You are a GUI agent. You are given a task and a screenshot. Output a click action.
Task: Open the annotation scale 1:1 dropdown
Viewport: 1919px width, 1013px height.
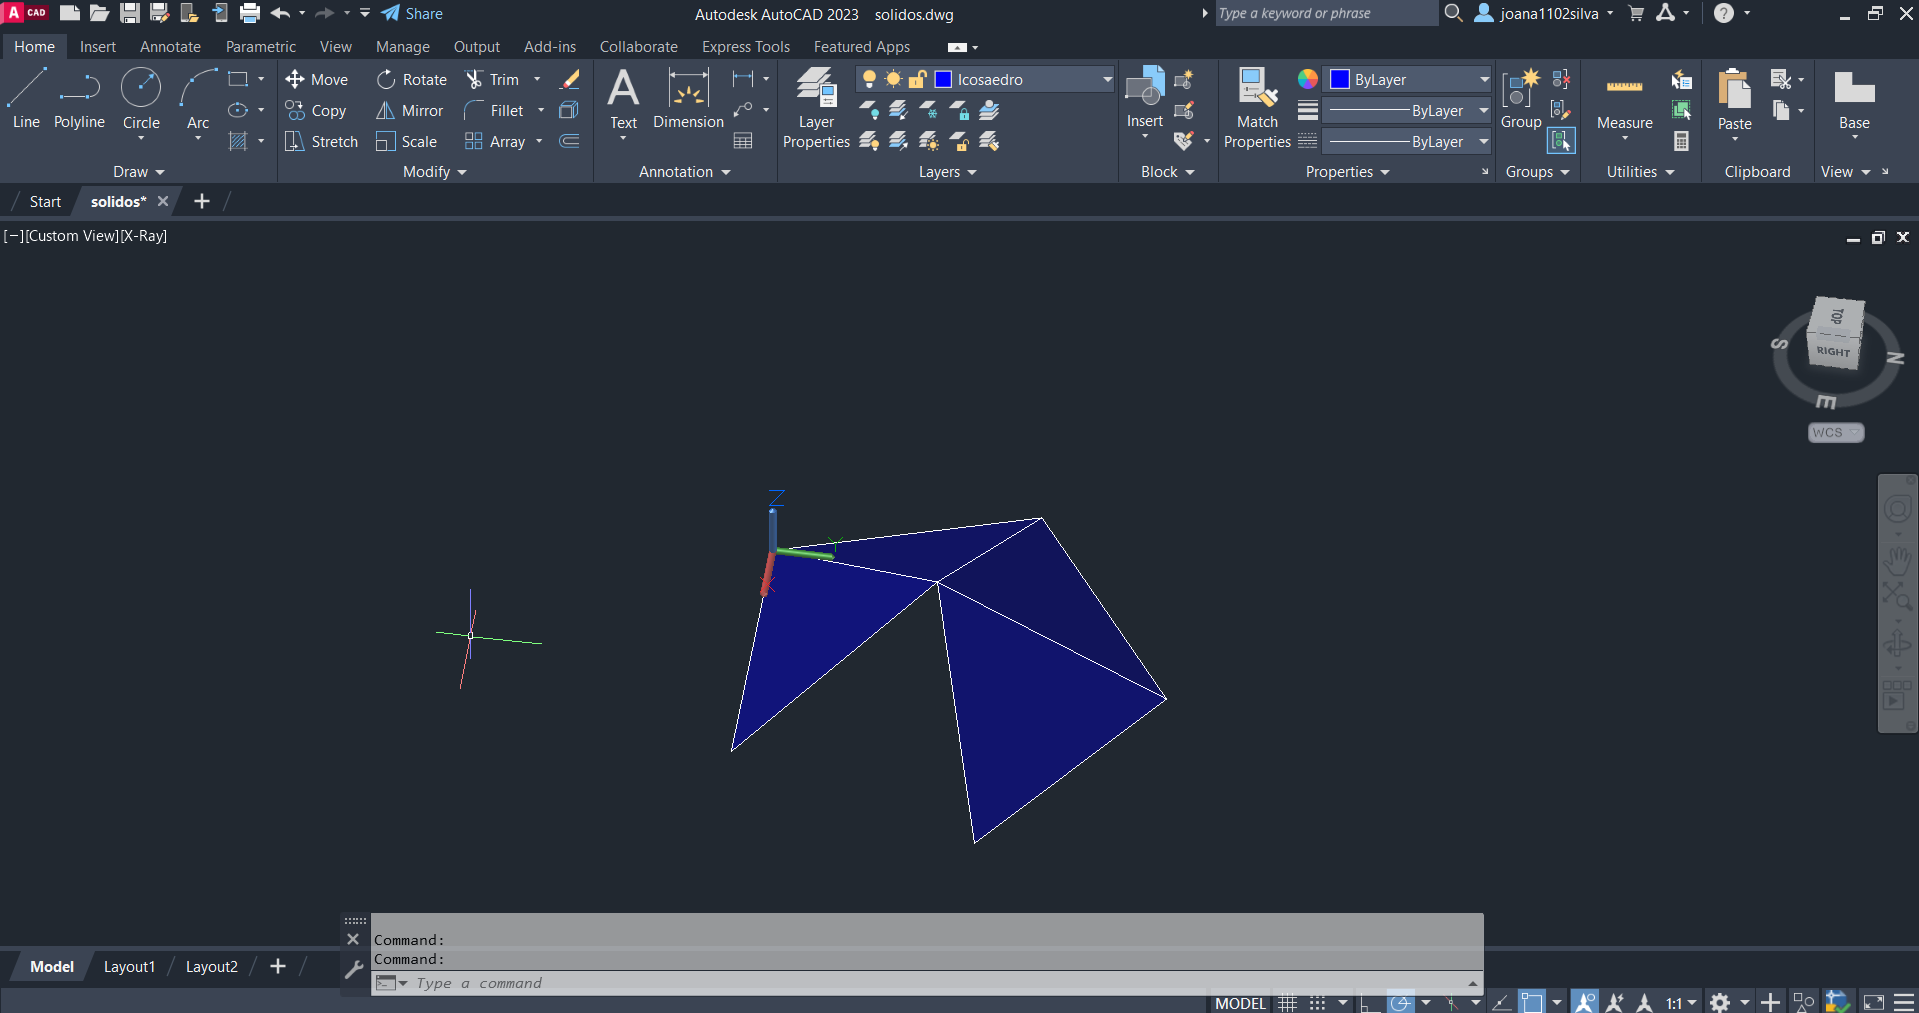pyautogui.click(x=1681, y=1002)
